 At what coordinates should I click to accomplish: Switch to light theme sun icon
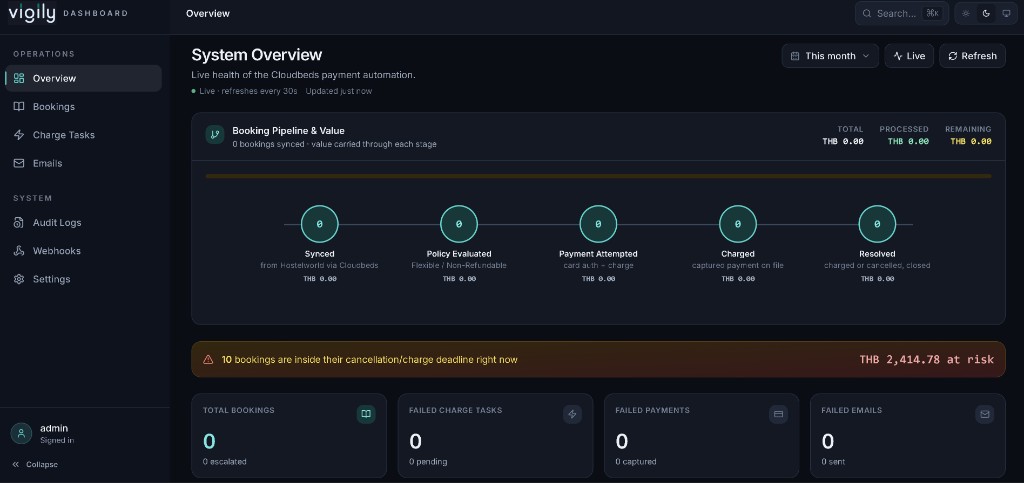pos(966,13)
